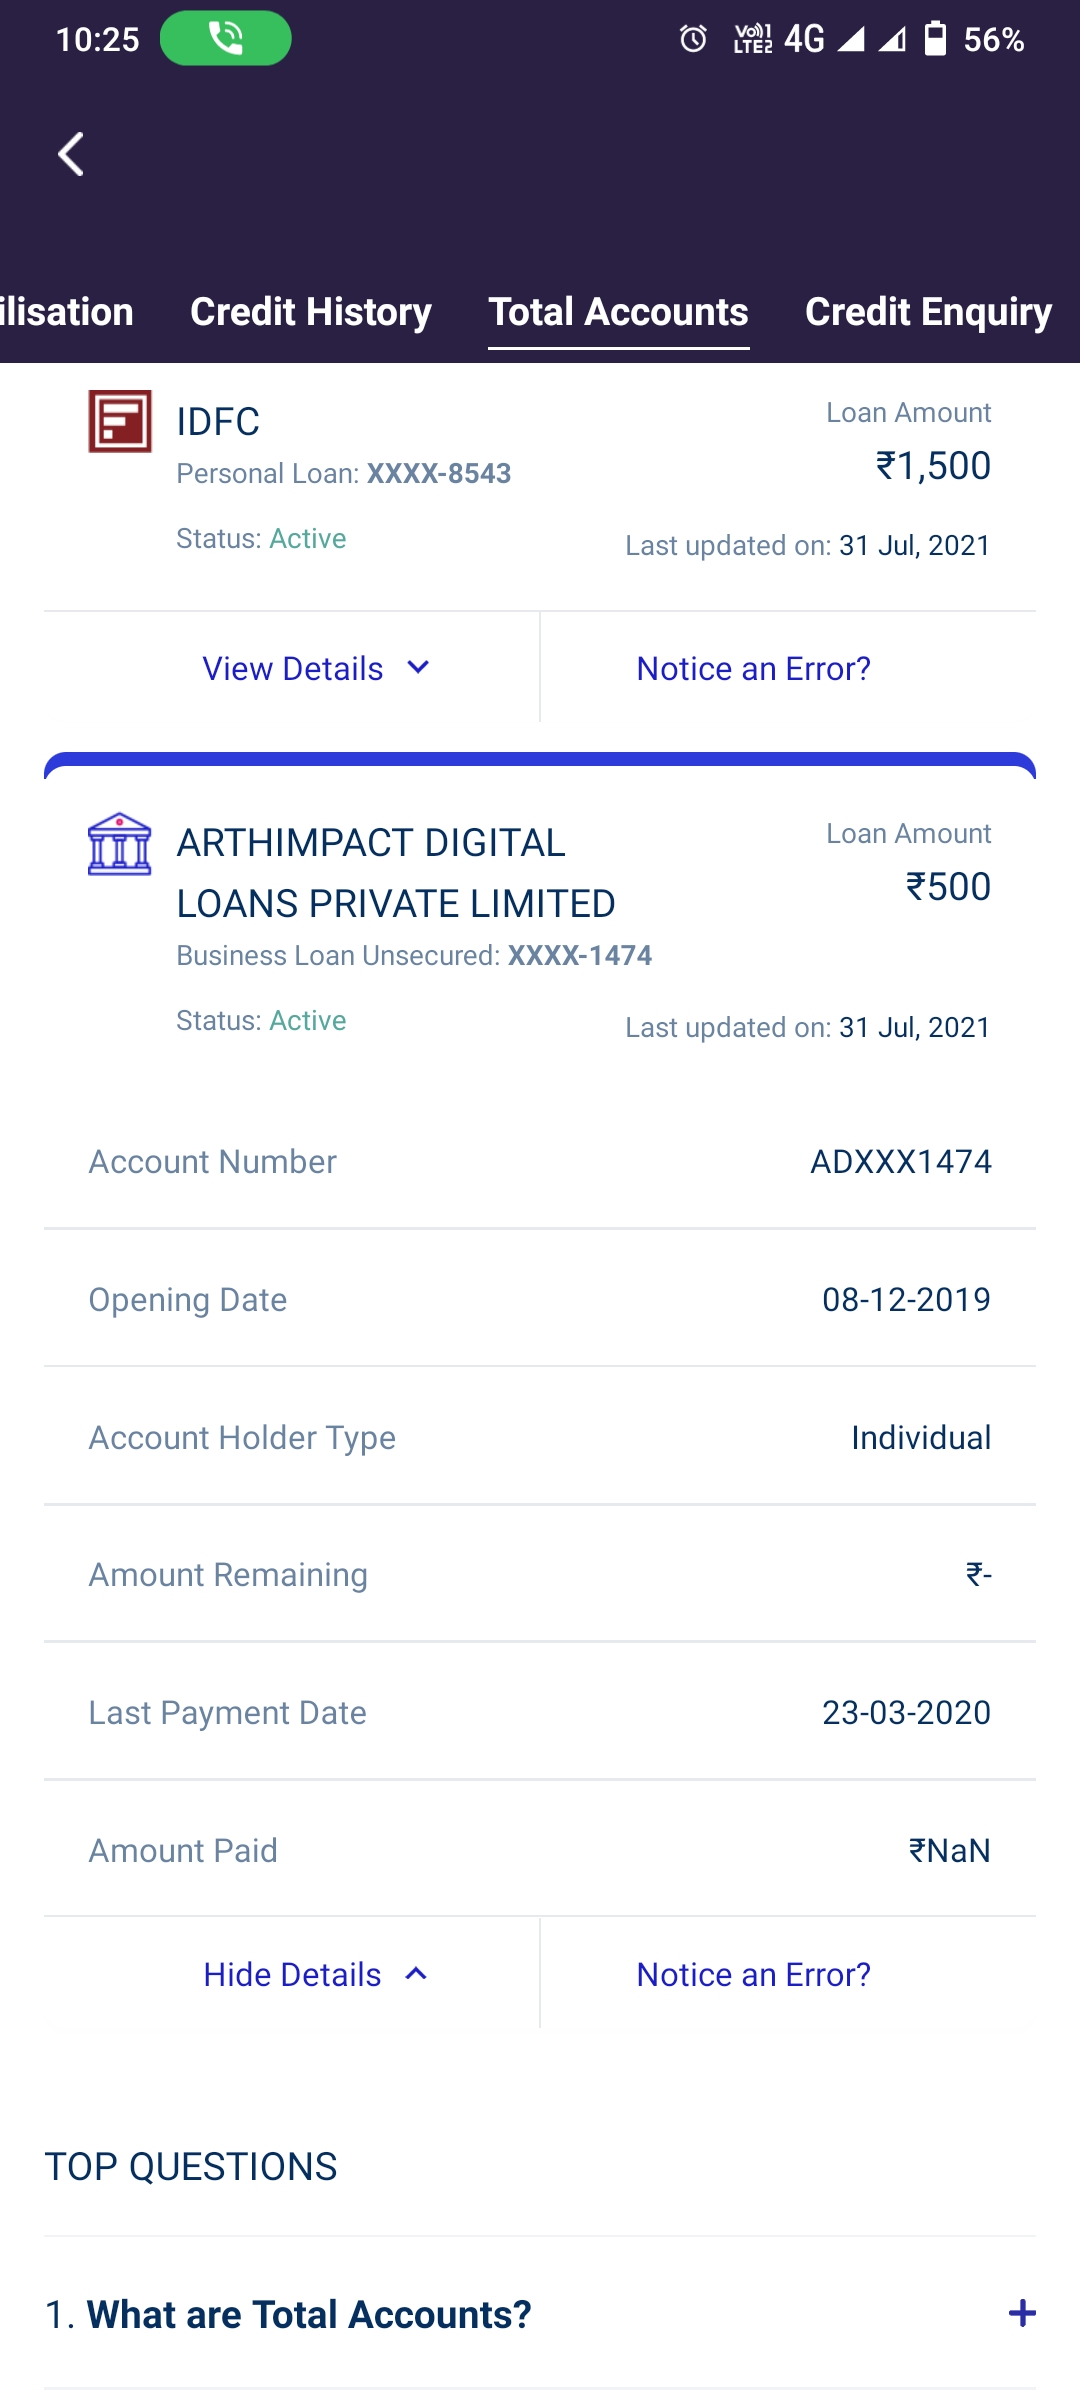Report an error on the Arthimpact loan
Viewport: 1080px width, 2400px height.
tap(753, 1974)
